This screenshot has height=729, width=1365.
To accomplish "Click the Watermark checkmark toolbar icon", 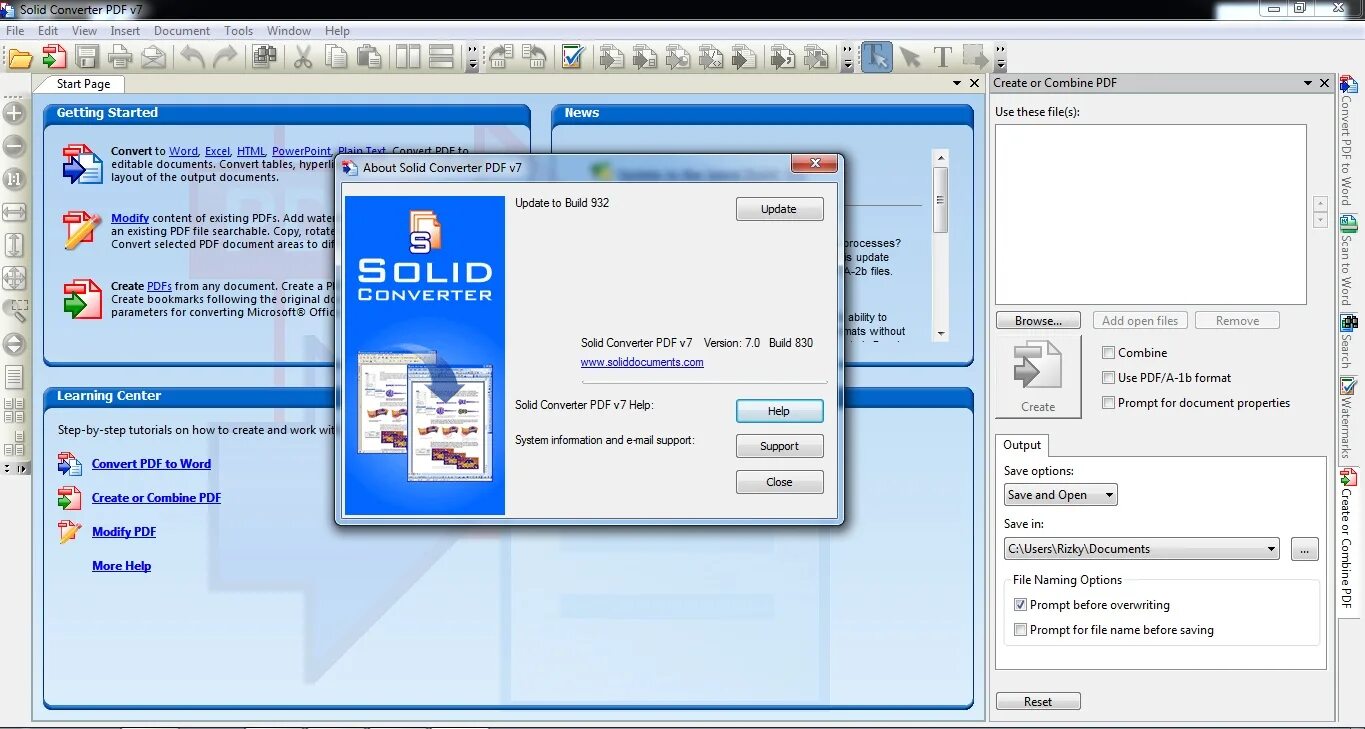I will point(572,57).
